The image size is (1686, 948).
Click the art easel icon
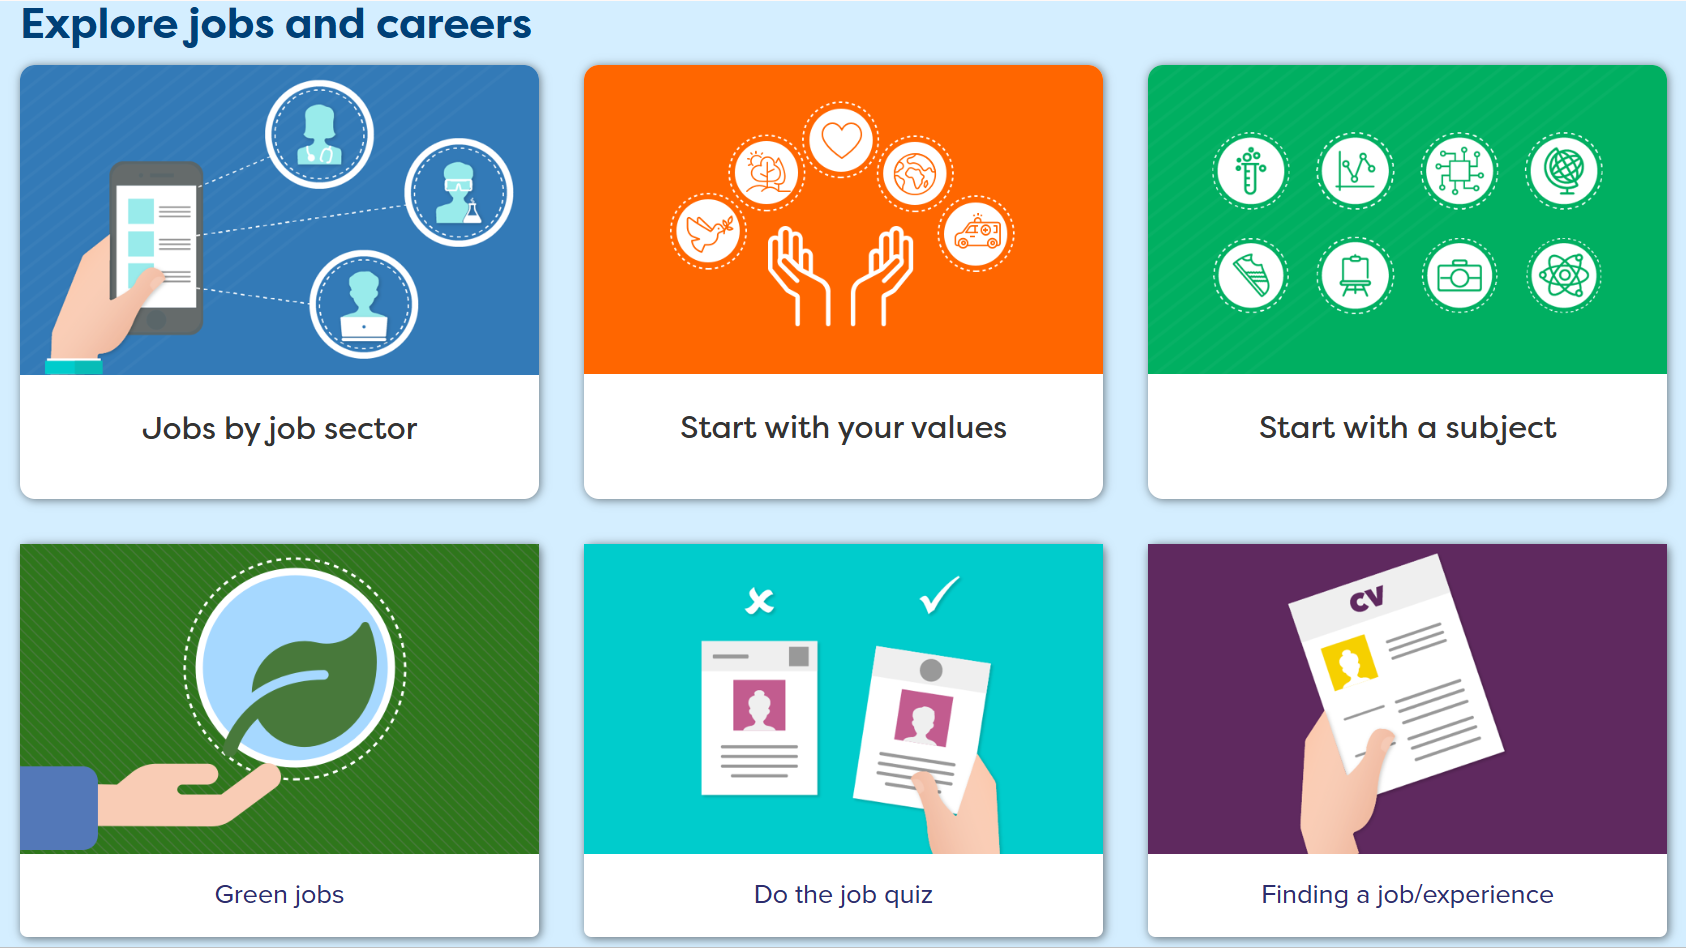pyautogui.click(x=1355, y=276)
